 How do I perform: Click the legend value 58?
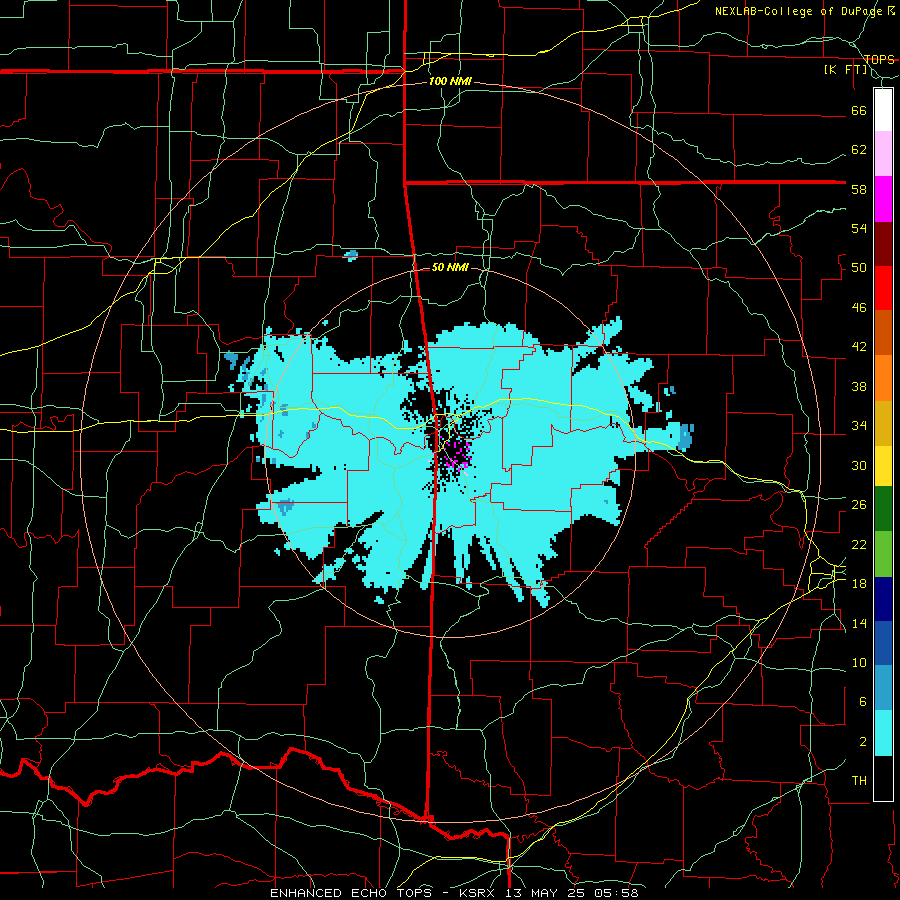(859, 189)
